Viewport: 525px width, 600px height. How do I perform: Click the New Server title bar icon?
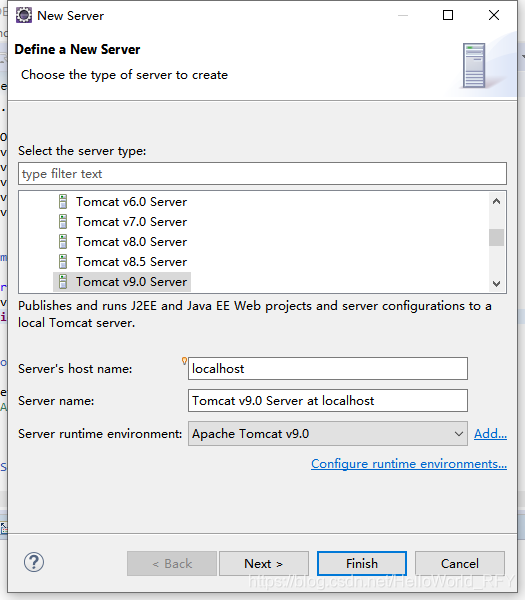click(x=24, y=16)
